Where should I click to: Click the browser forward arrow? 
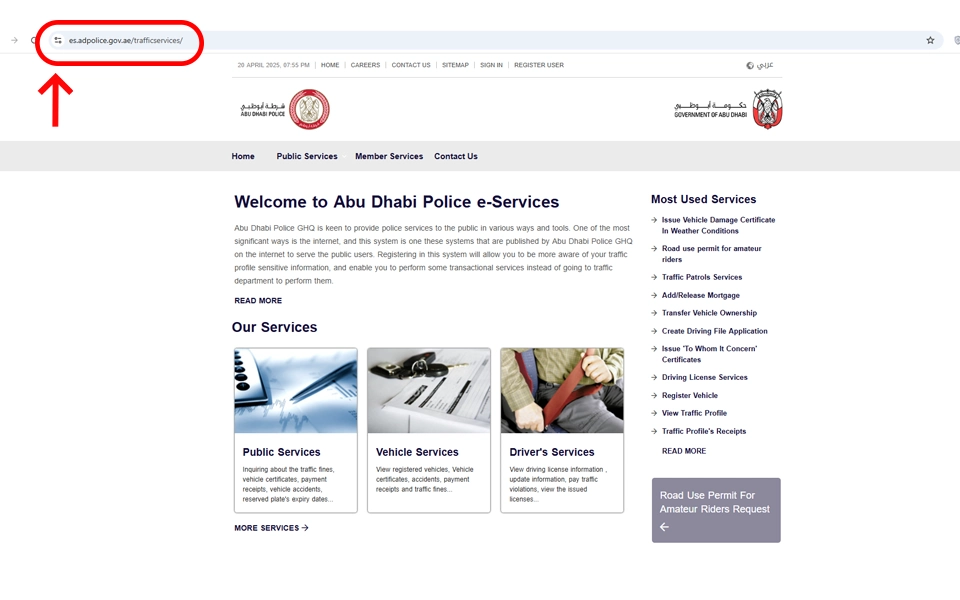(x=14, y=40)
